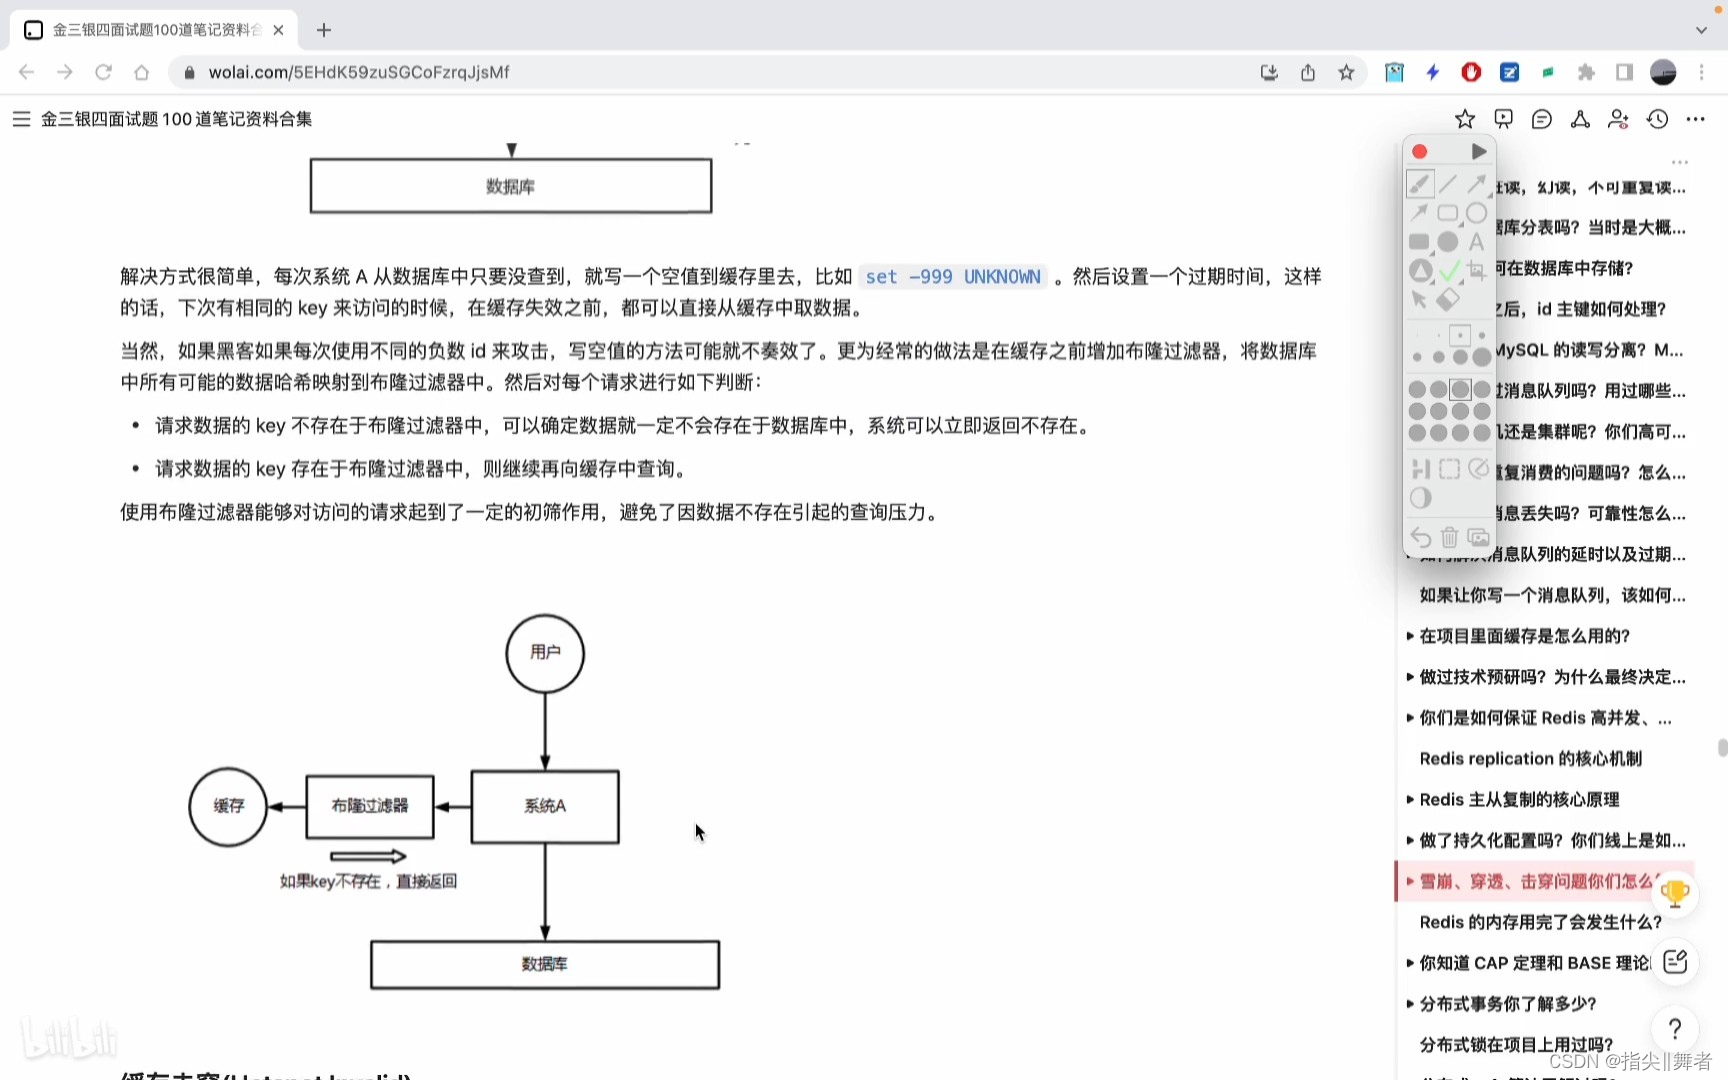
Task: Click the play arrow in drawing palette
Action: coord(1479,152)
